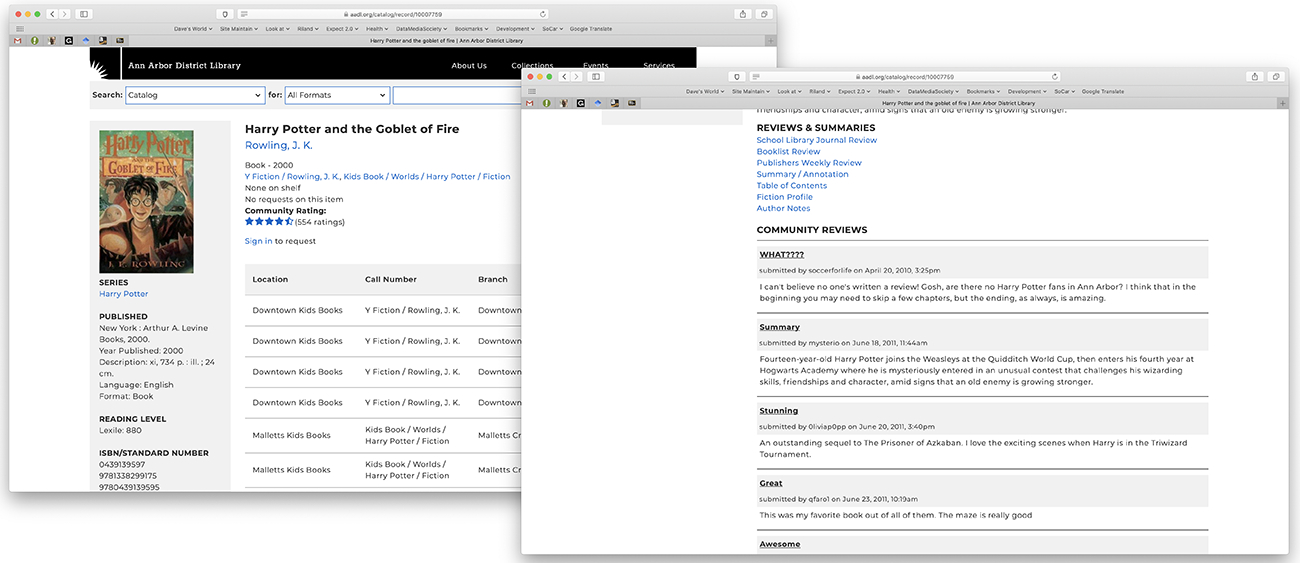
Task: Add a new tab in the left Safari window
Action: (770, 40)
